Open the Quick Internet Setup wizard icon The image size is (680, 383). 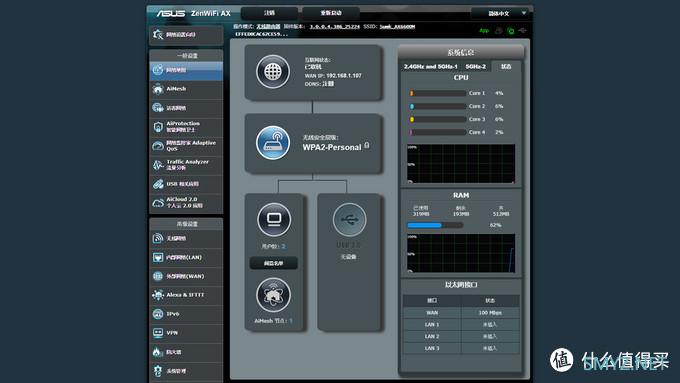[158, 34]
